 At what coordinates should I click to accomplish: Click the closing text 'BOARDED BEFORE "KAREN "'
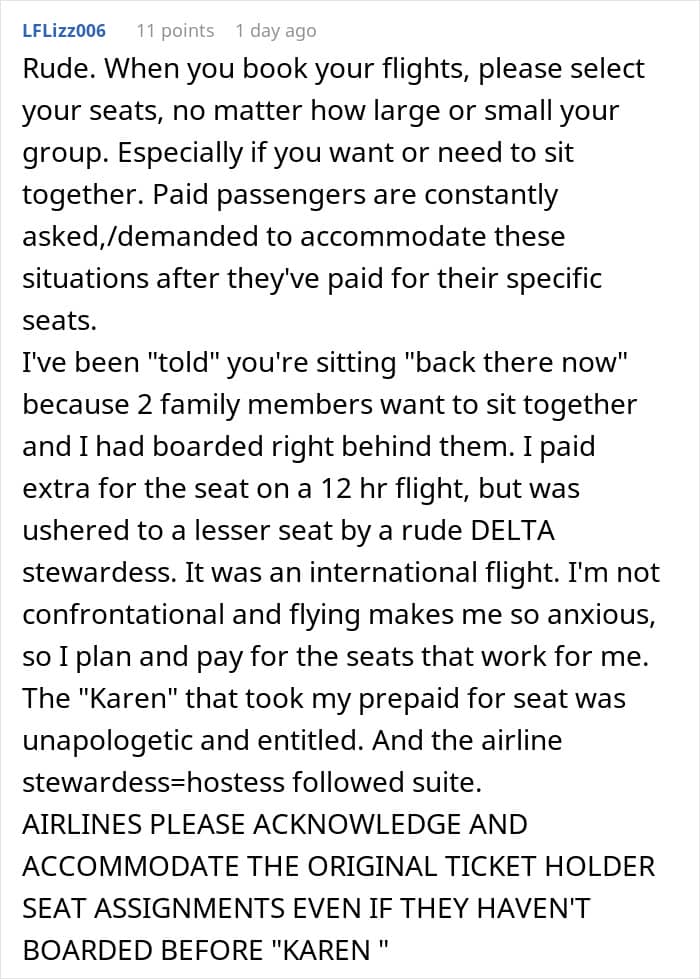click(x=205, y=950)
